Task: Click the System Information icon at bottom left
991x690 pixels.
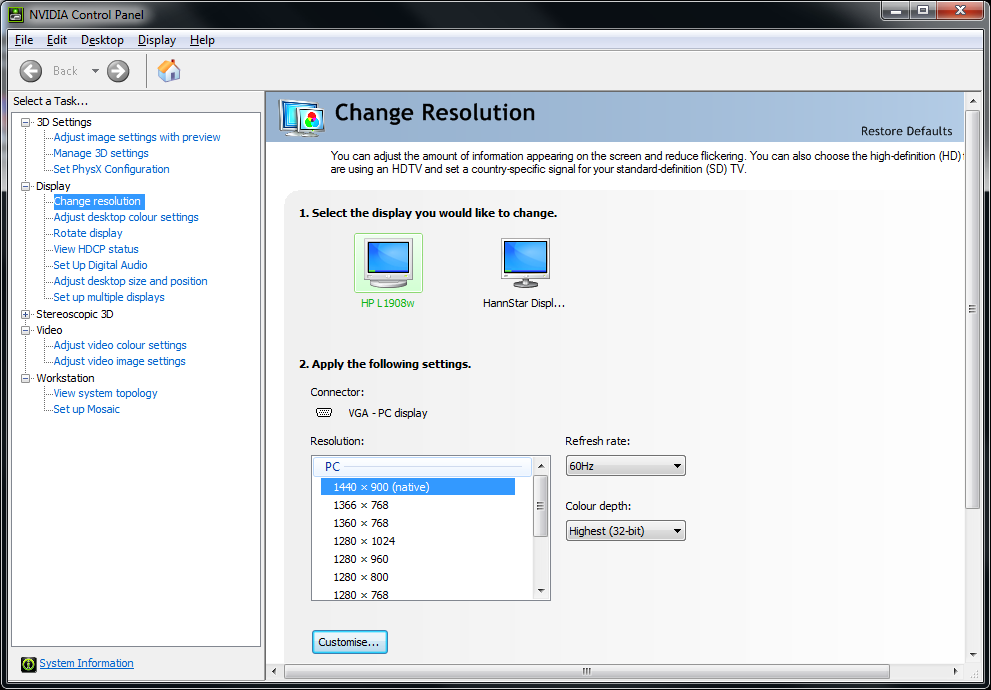Action: click(x=28, y=664)
